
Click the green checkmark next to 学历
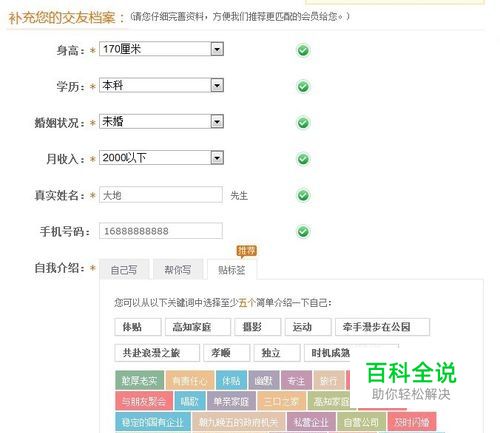303,87
